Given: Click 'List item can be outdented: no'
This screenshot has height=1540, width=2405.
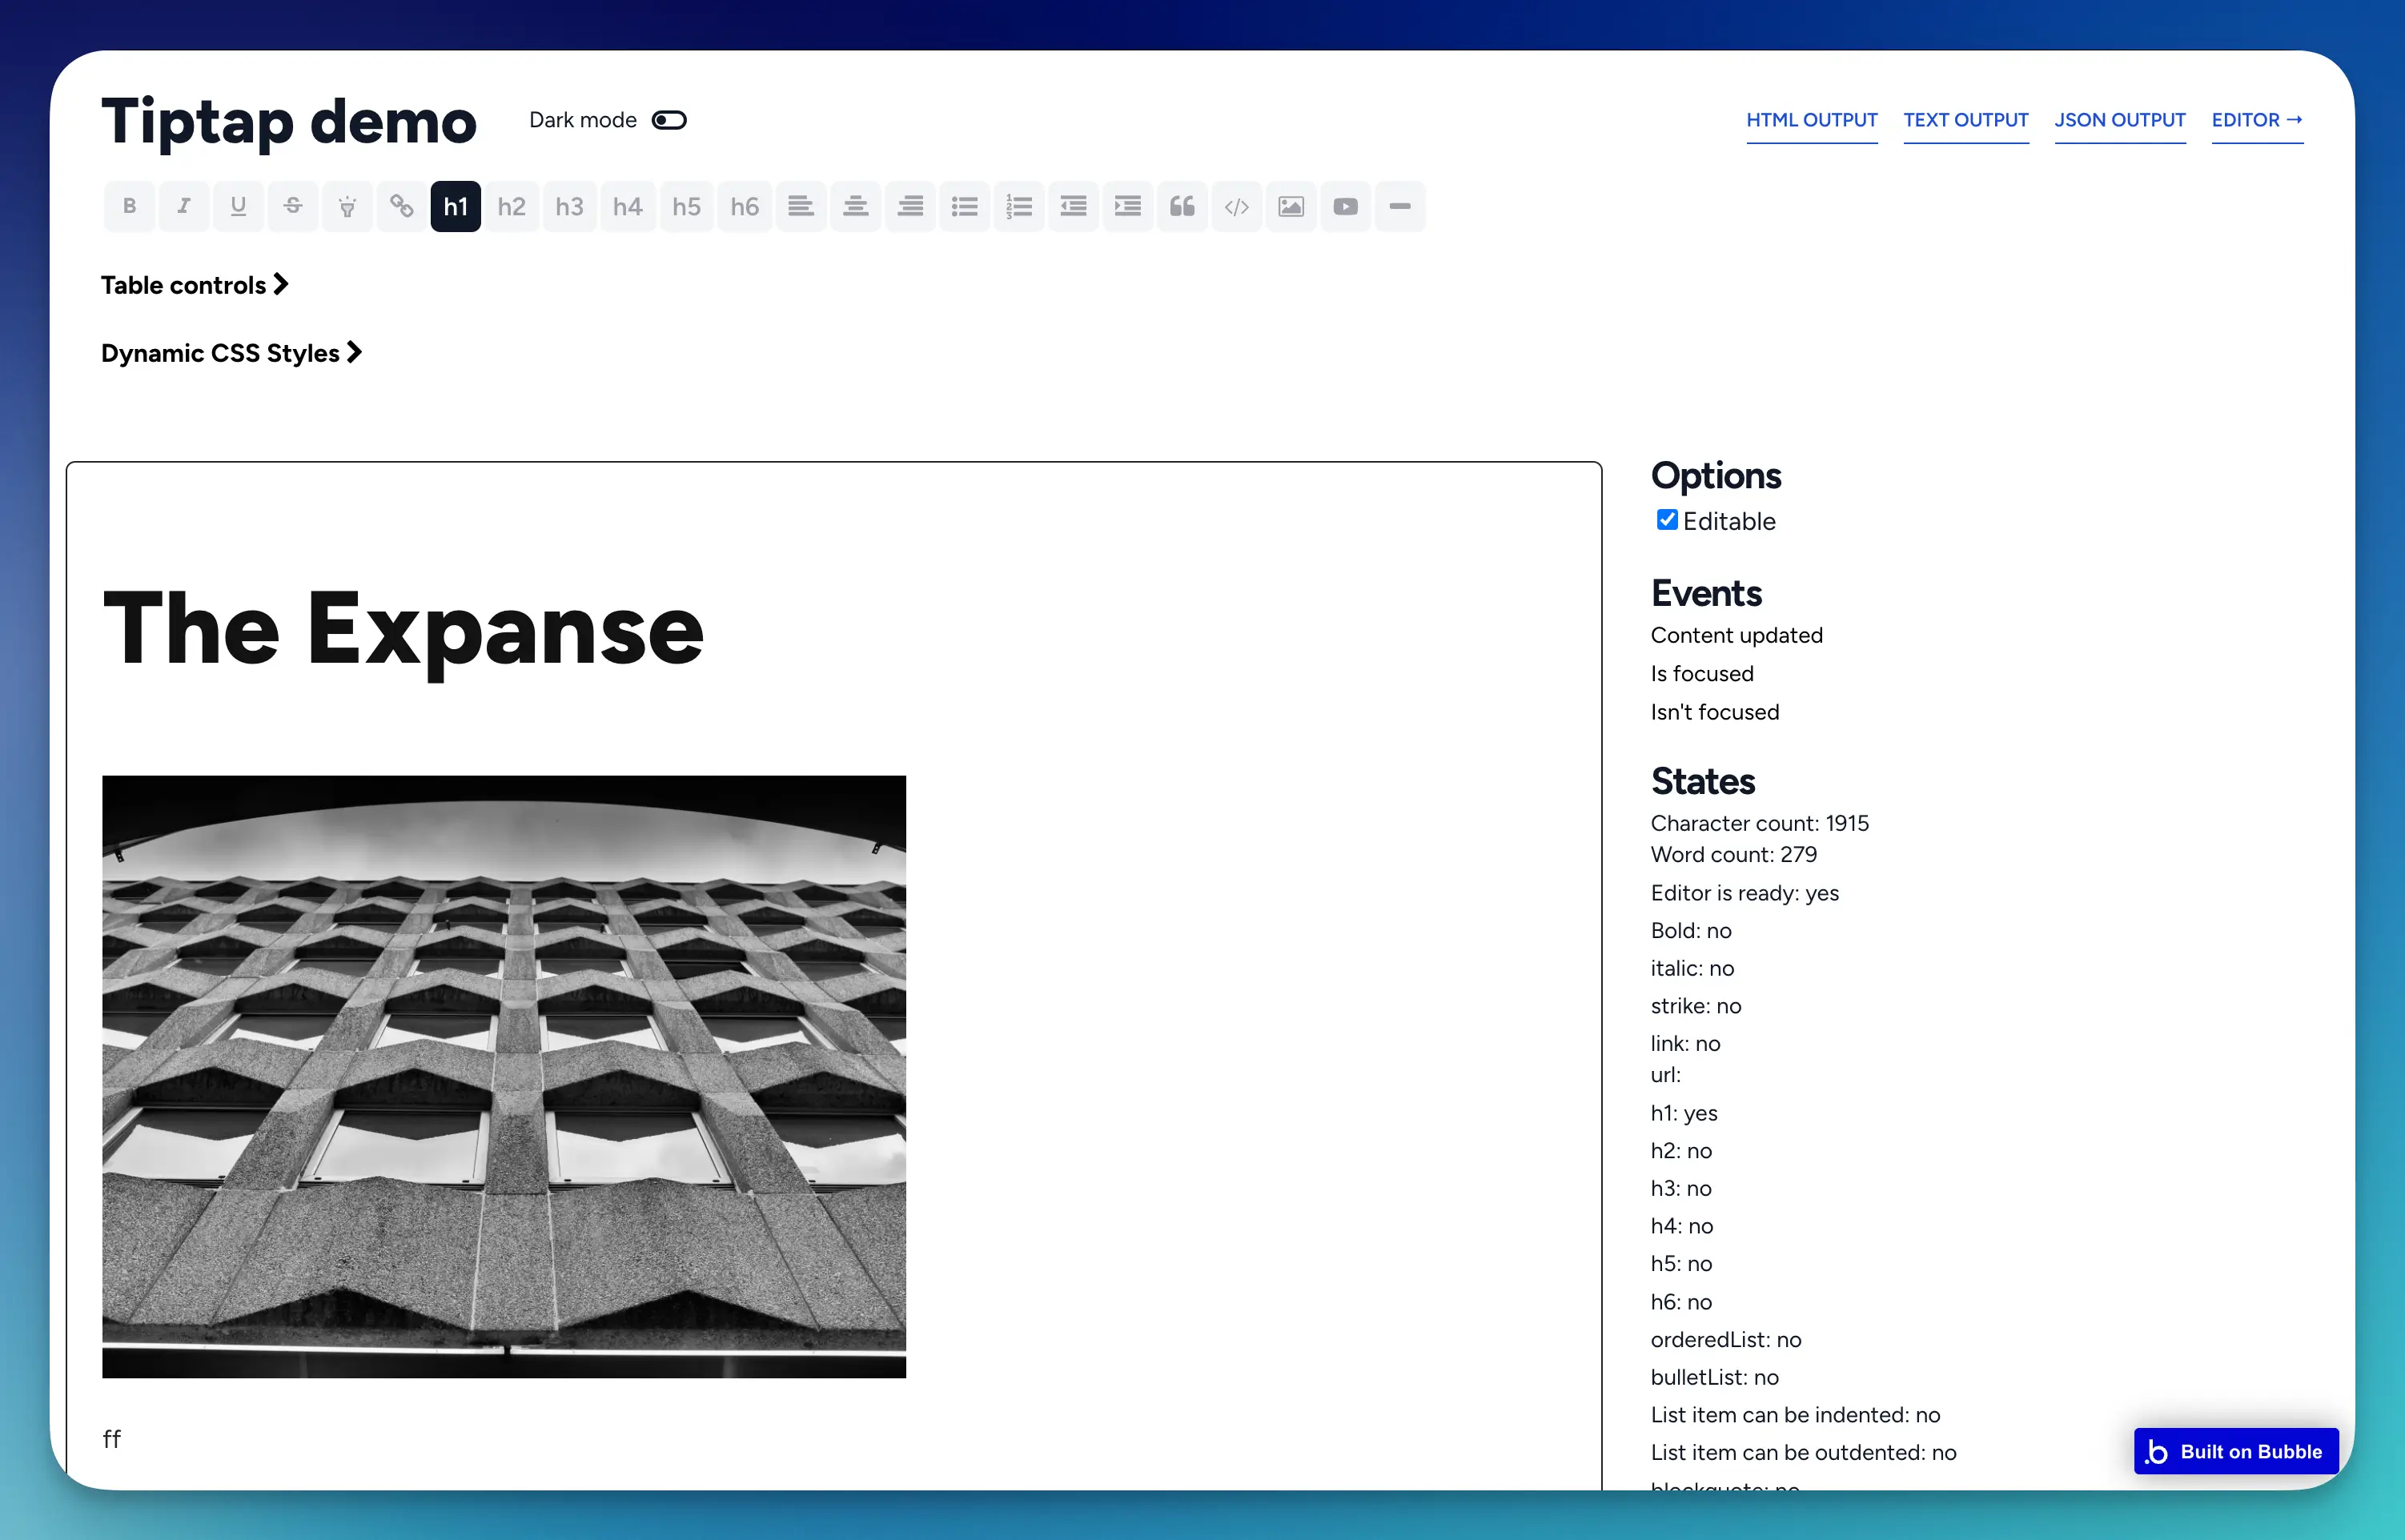Looking at the screenshot, I should click(1803, 1452).
